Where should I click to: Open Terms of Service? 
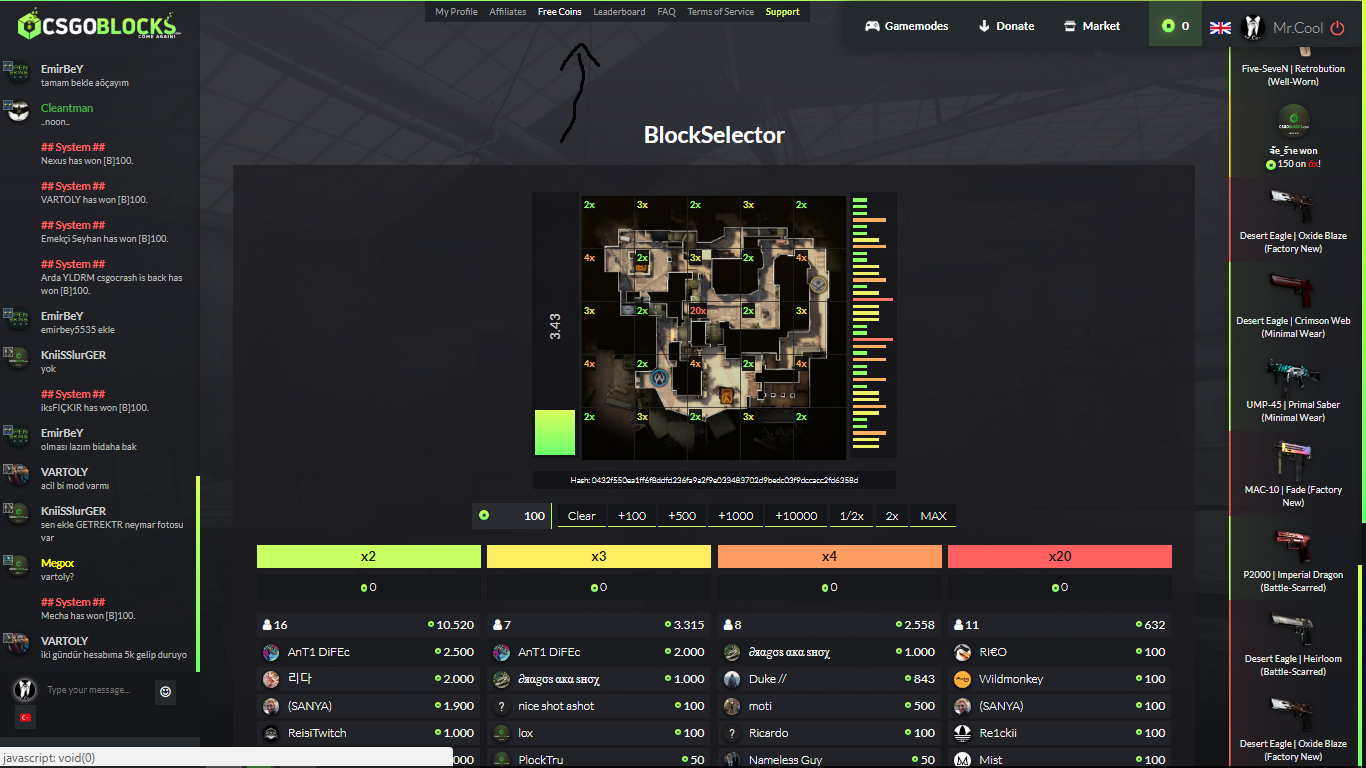721,12
